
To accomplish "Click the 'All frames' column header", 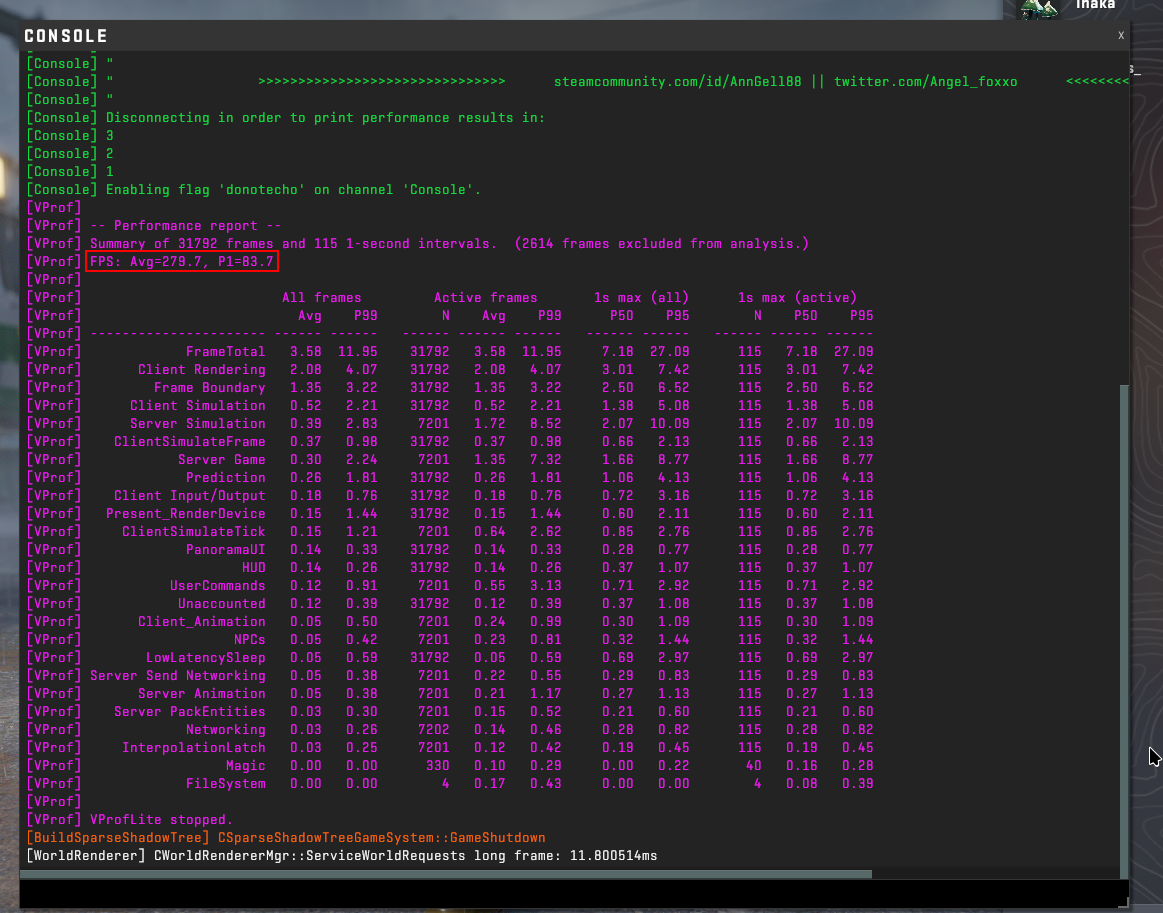I will coord(321,298).
